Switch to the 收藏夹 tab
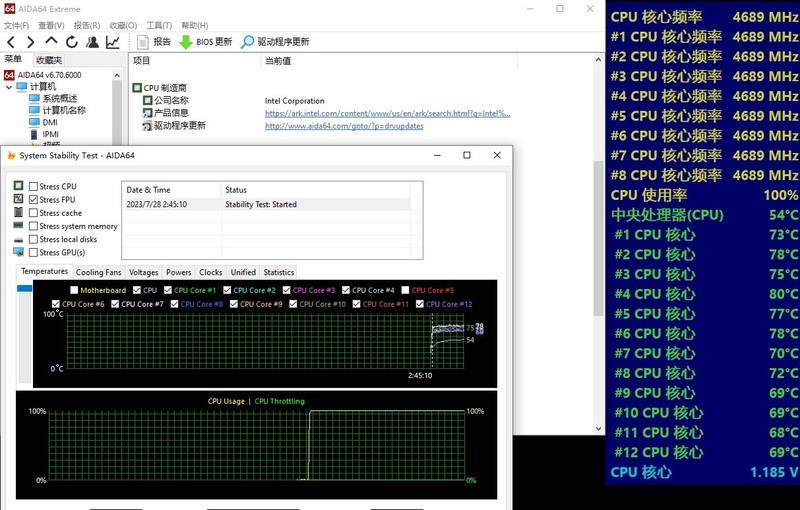 (x=48, y=60)
